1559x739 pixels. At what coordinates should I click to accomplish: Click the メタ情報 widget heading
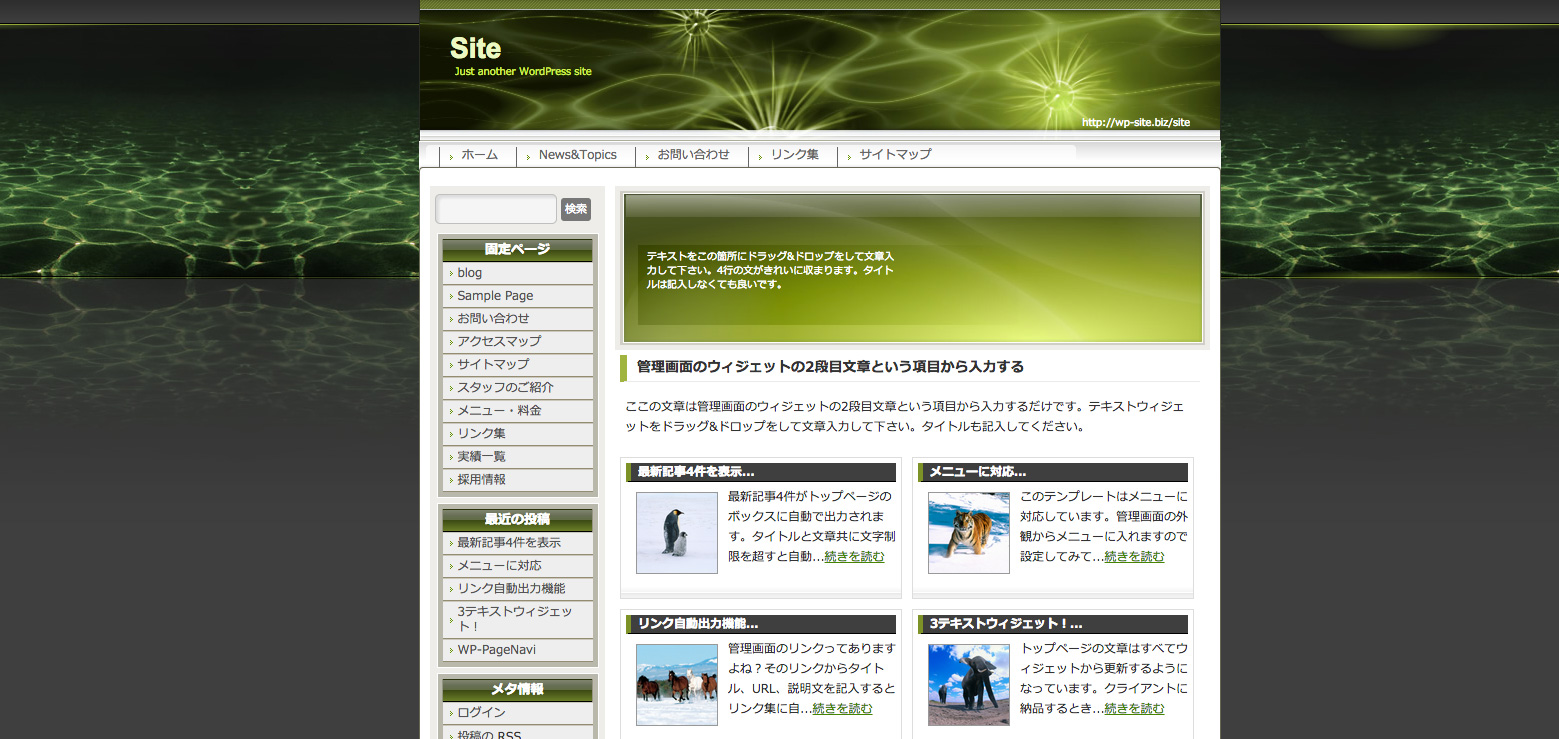[x=518, y=690]
